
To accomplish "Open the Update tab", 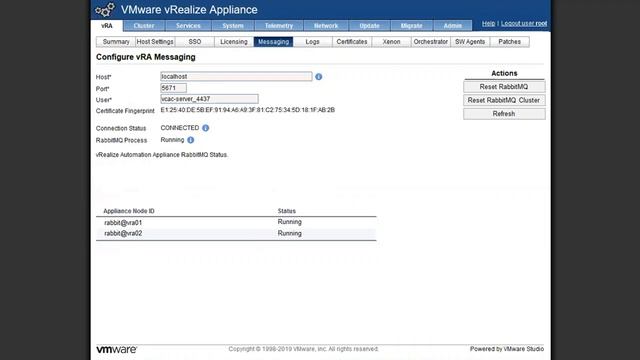I will [x=369, y=26].
